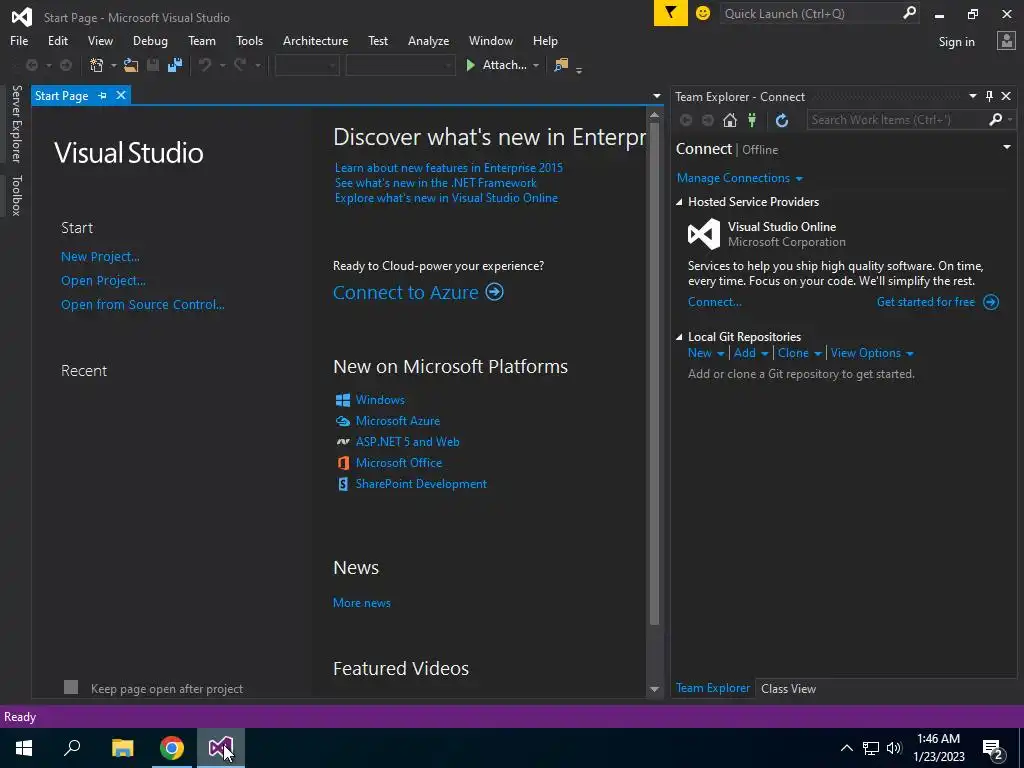Open the Attach debug target dropdown arrow
Screen dimensions: 1024x768
coord(536,65)
